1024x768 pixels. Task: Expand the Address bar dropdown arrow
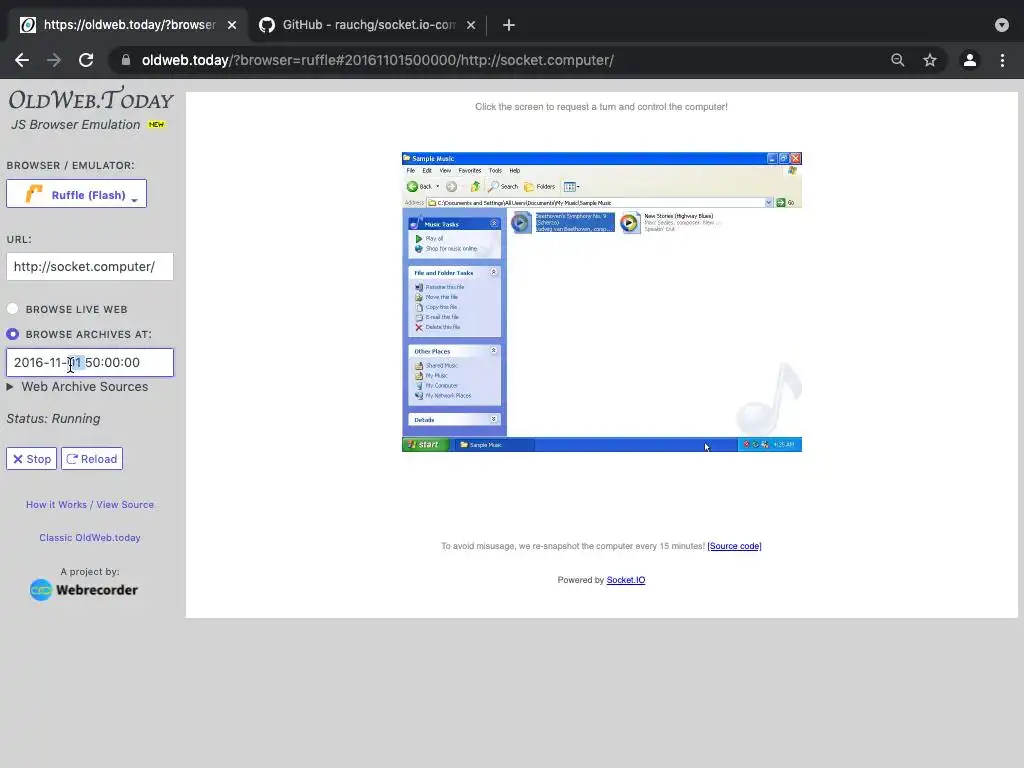pyautogui.click(x=769, y=202)
